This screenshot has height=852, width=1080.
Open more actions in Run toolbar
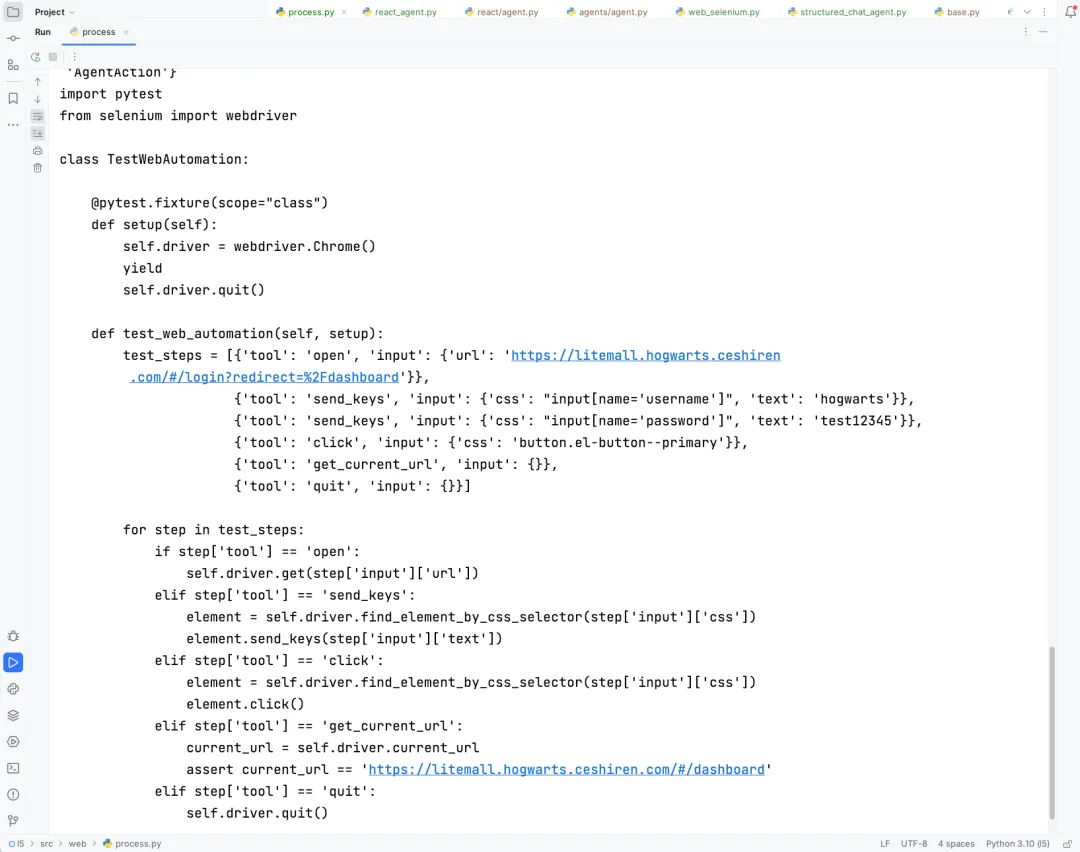74,57
